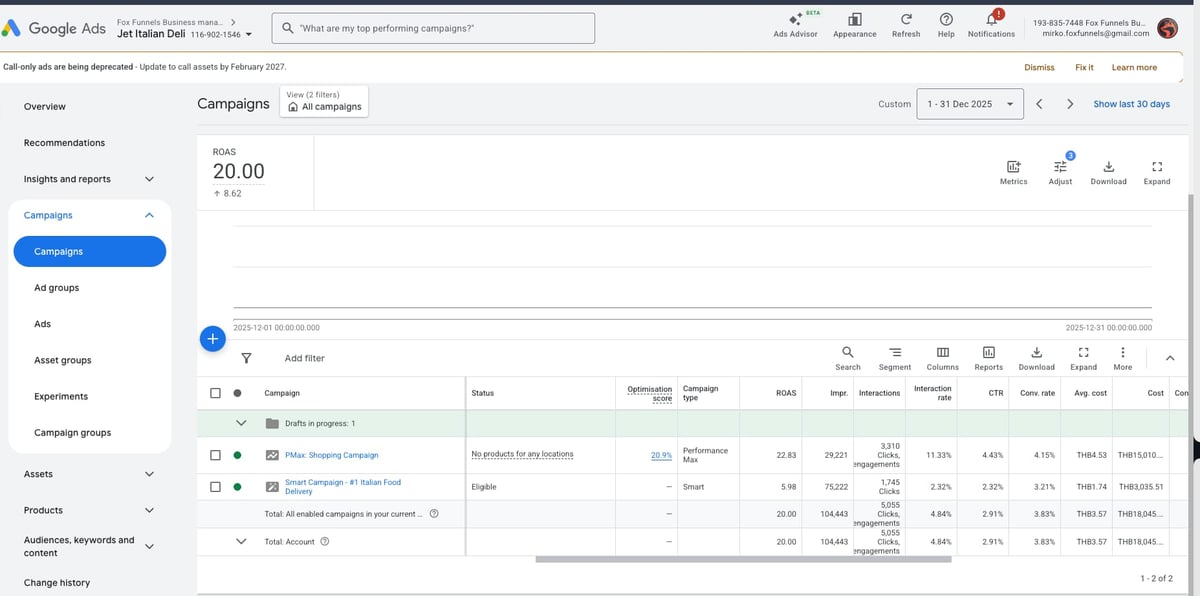Image resolution: width=1200 pixels, height=596 pixels.
Task: Click the Learn more banner link
Action: point(1134,67)
